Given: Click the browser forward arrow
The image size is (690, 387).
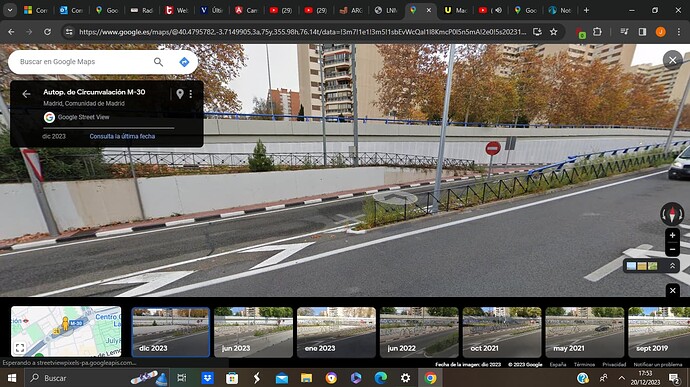Looking at the screenshot, I should (x=29, y=32).
